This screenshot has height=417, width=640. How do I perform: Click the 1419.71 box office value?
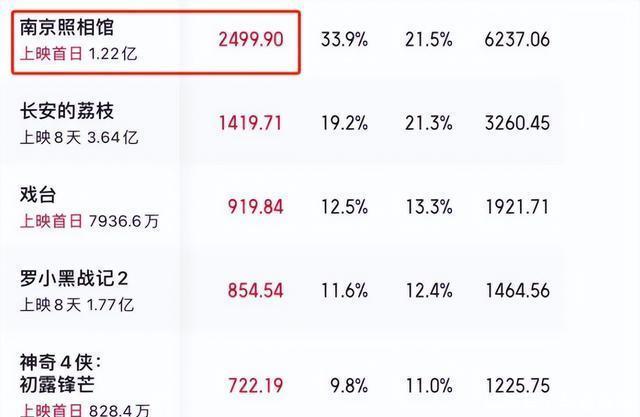point(250,124)
